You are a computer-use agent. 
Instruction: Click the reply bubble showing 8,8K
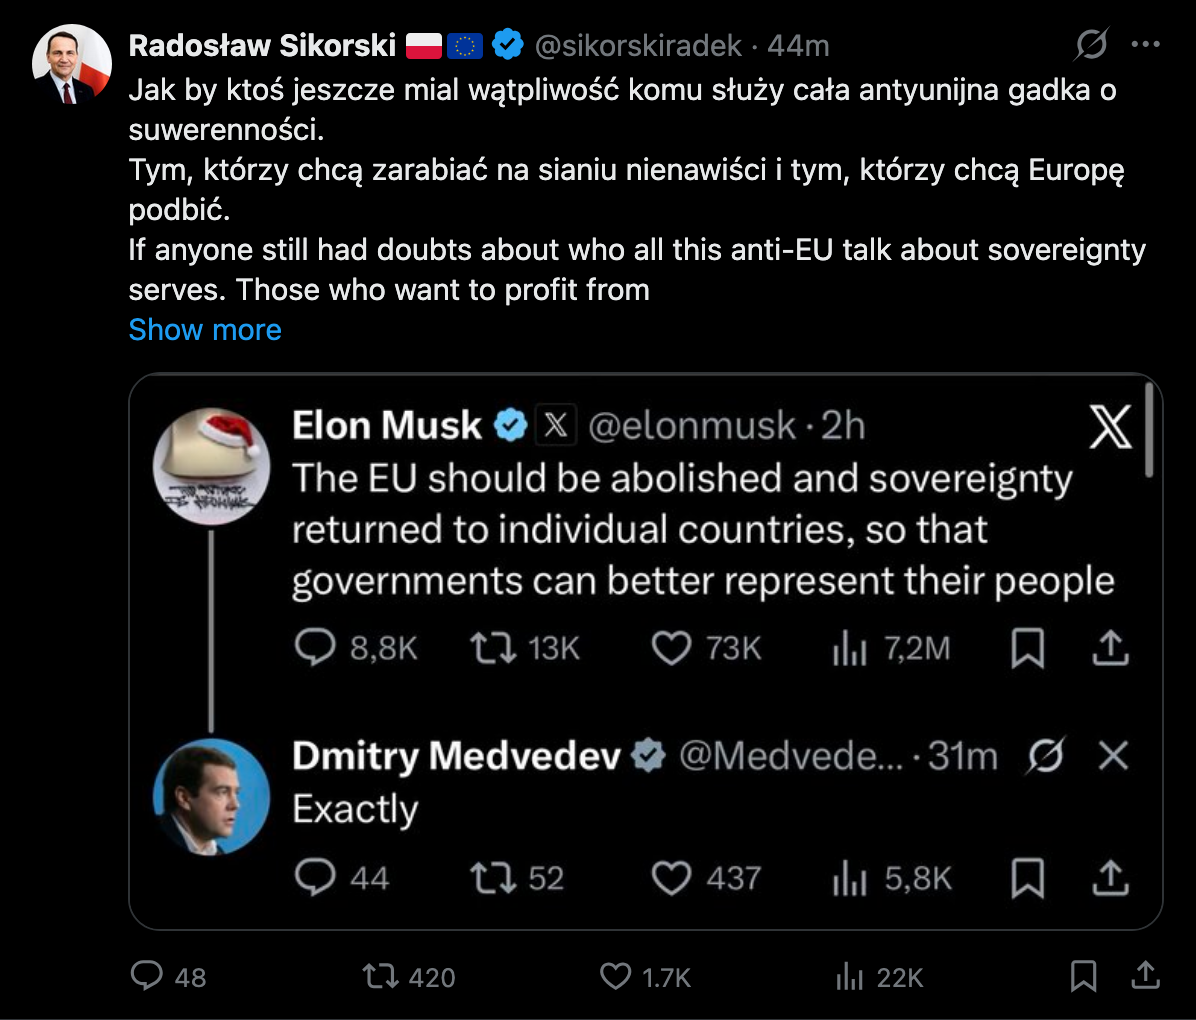(315, 649)
